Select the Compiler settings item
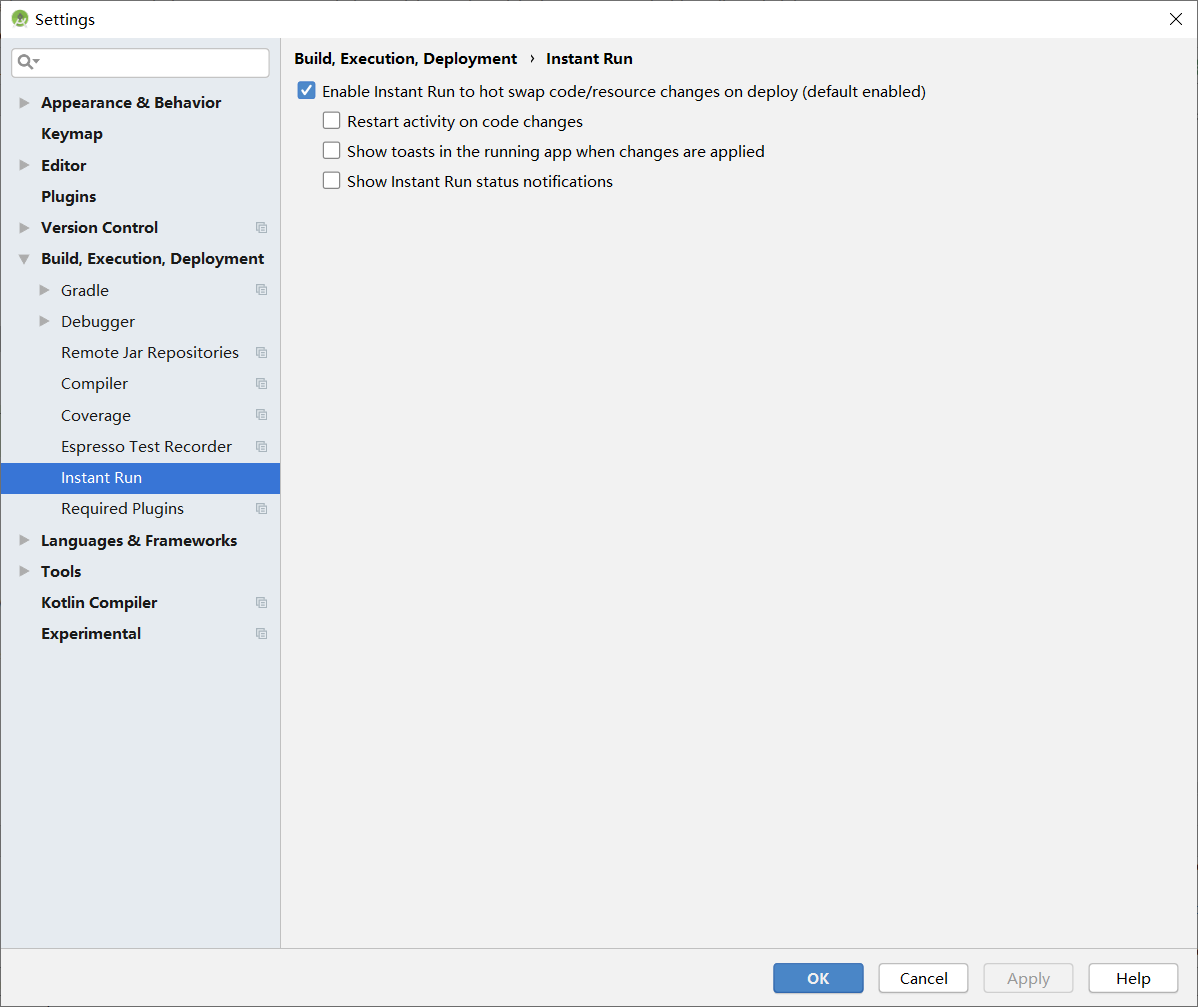1198x1007 pixels. (x=95, y=384)
